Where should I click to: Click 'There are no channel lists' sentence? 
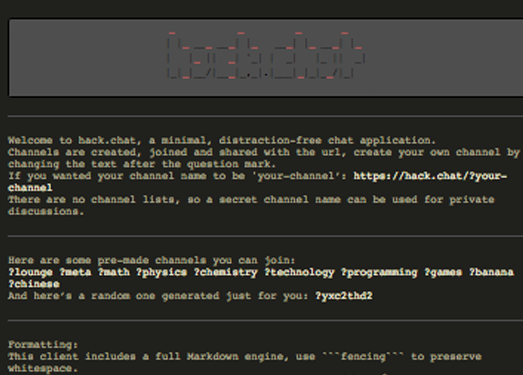click(251, 206)
